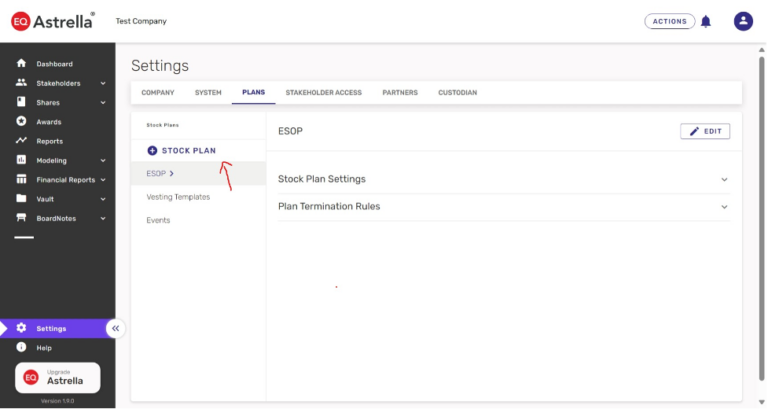Add a new Stock Plan

pyautogui.click(x=182, y=151)
